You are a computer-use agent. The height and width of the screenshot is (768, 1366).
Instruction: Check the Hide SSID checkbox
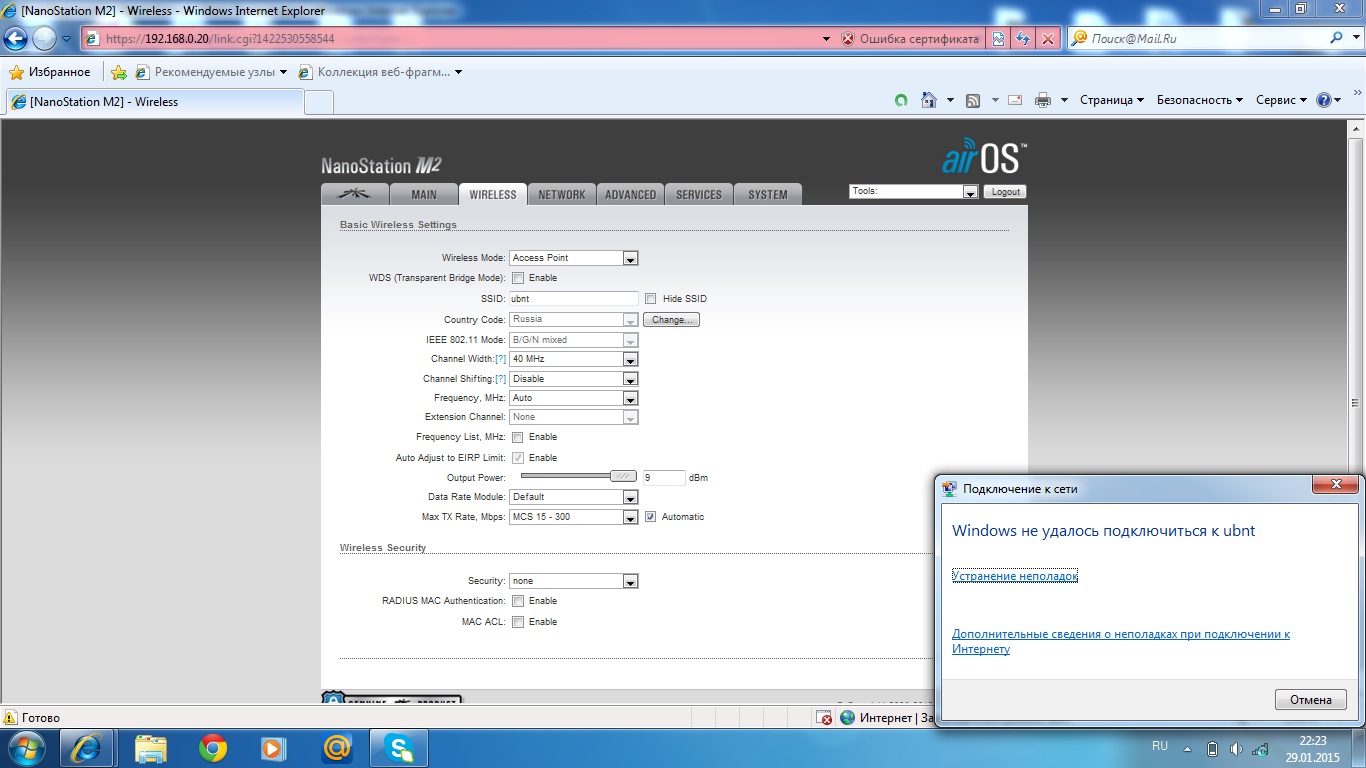(x=651, y=298)
